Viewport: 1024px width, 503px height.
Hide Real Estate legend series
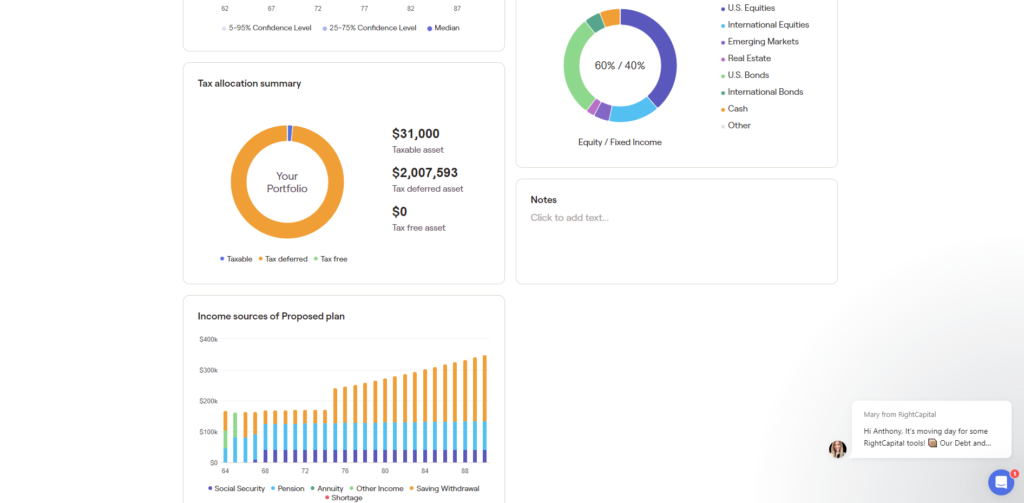pos(749,58)
